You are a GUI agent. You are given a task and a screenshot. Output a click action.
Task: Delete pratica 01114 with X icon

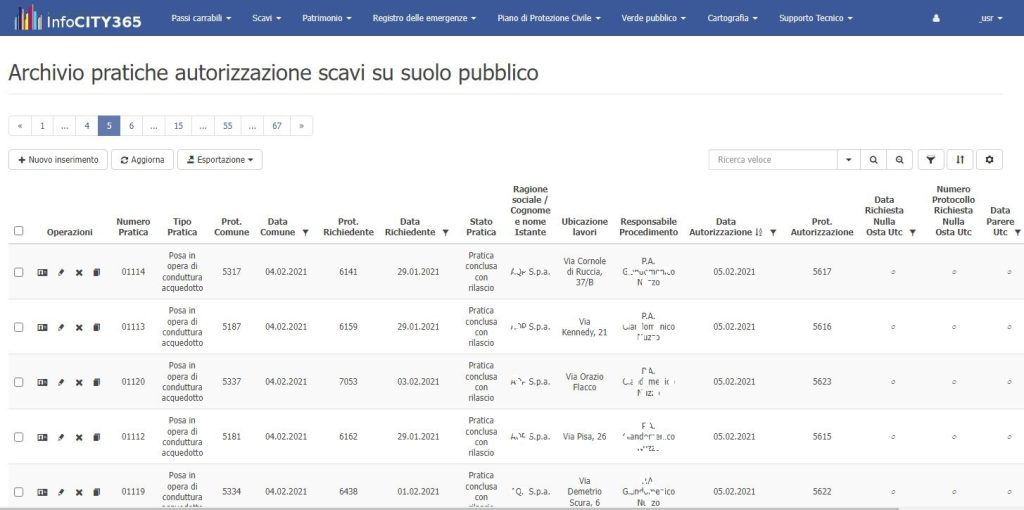(79, 272)
